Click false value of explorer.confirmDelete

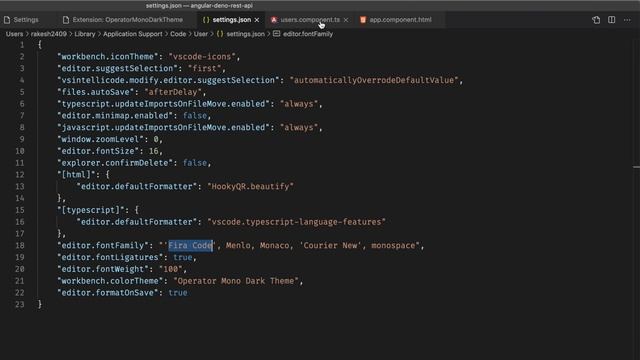pos(195,163)
